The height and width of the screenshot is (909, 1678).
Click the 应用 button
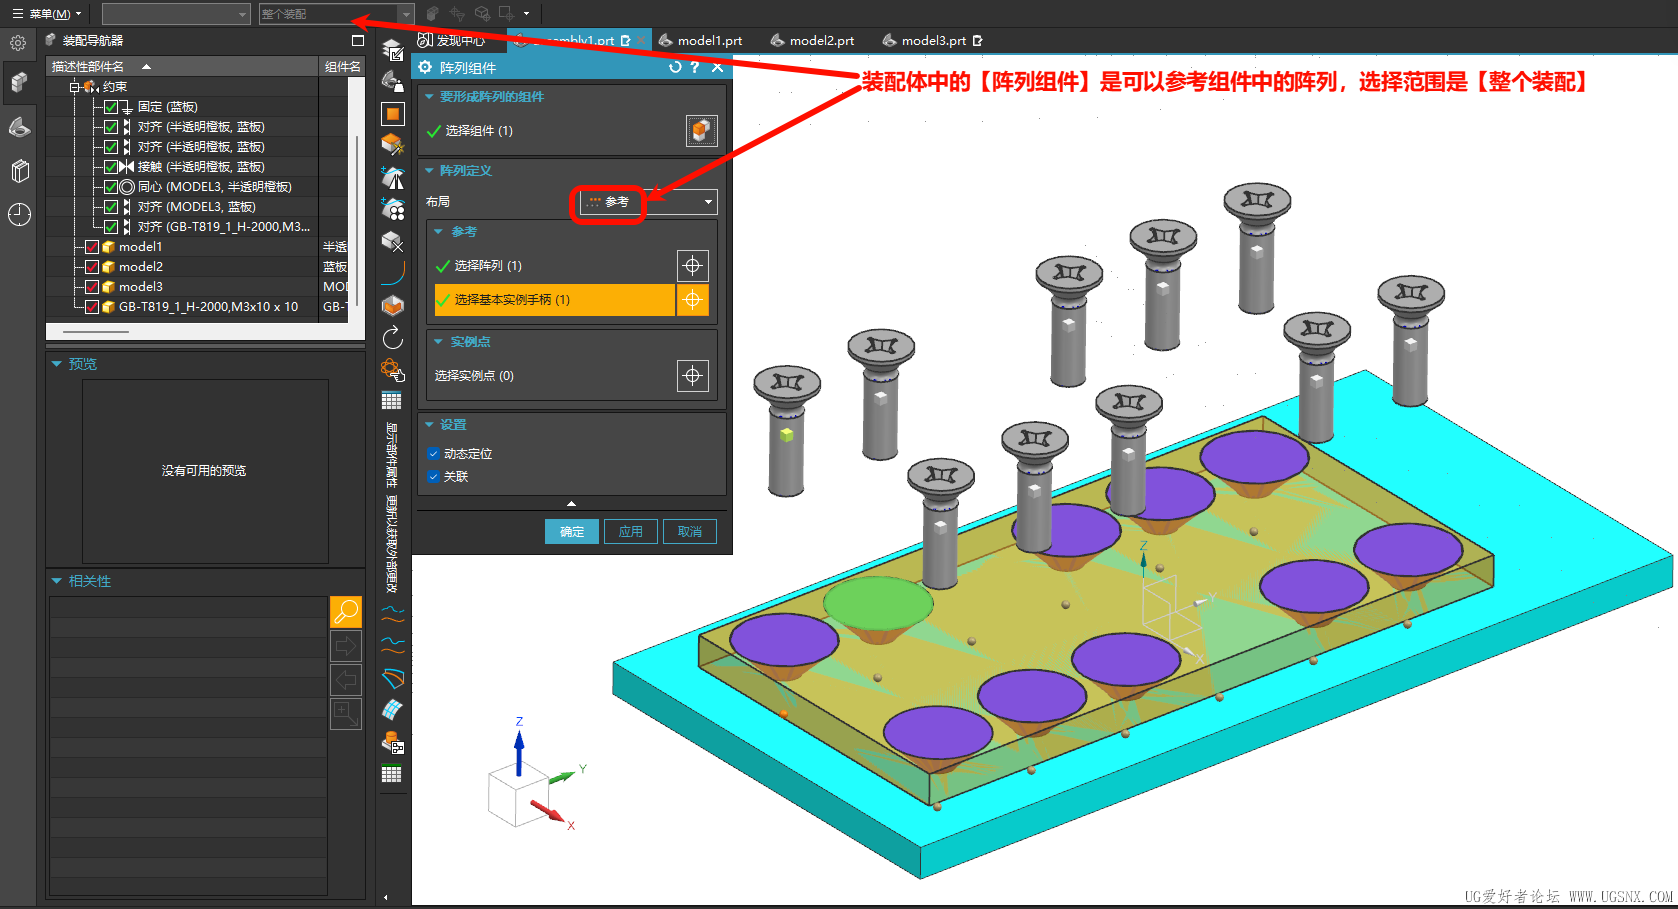pos(631,532)
